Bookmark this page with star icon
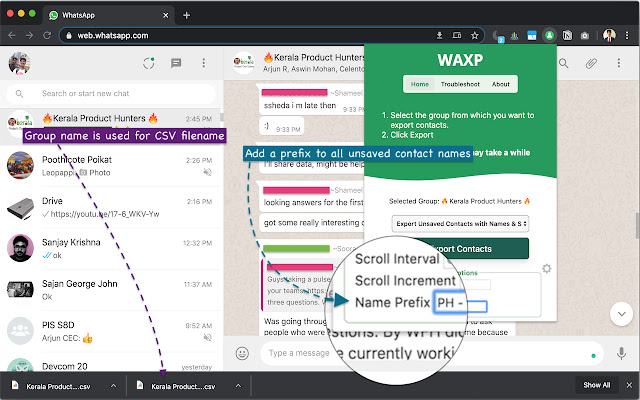Viewport: 640px width, 400px height. click(474, 36)
